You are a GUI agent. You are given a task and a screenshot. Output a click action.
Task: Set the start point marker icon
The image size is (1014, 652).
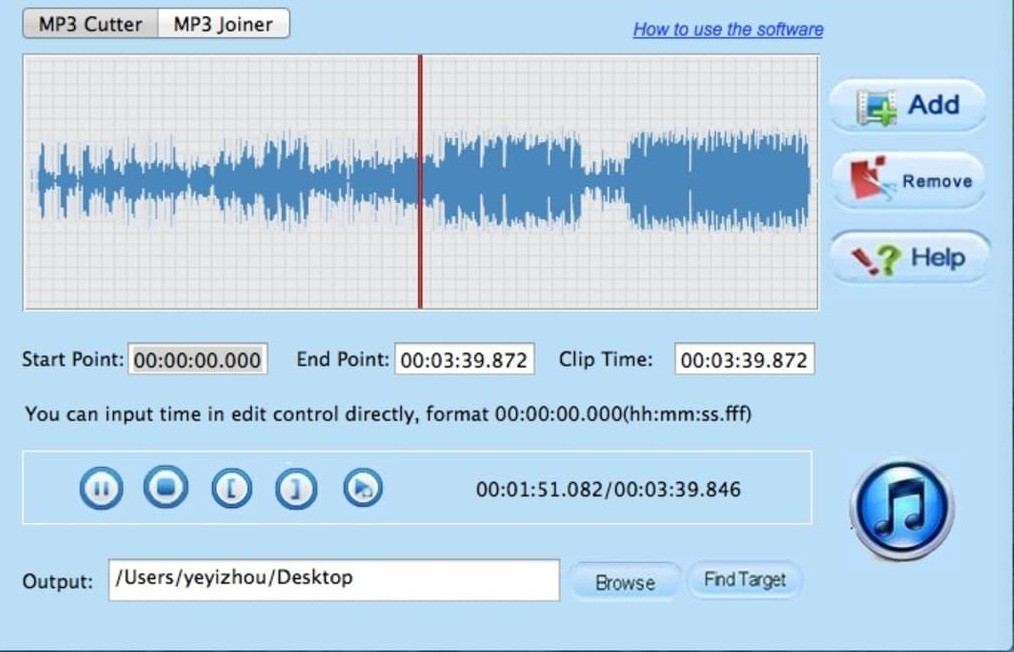click(231, 488)
